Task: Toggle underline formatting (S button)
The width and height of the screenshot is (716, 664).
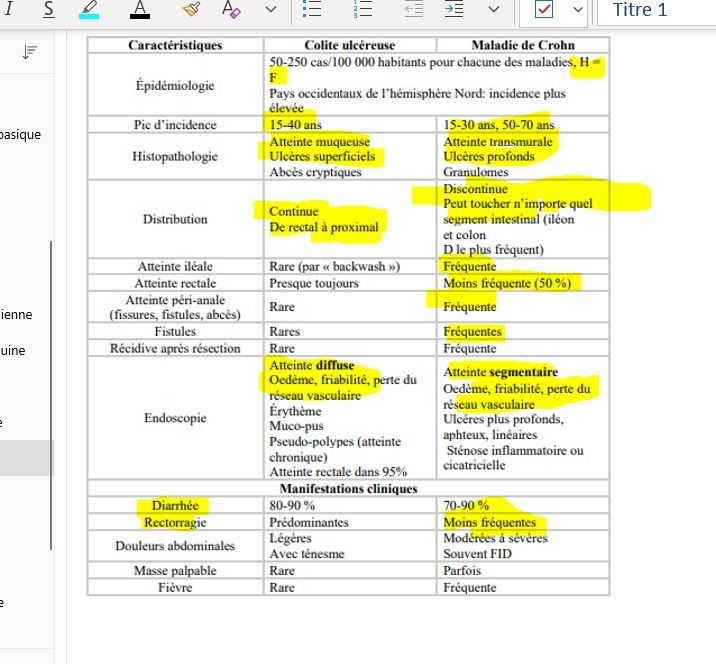Action: click(x=48, y=9)
